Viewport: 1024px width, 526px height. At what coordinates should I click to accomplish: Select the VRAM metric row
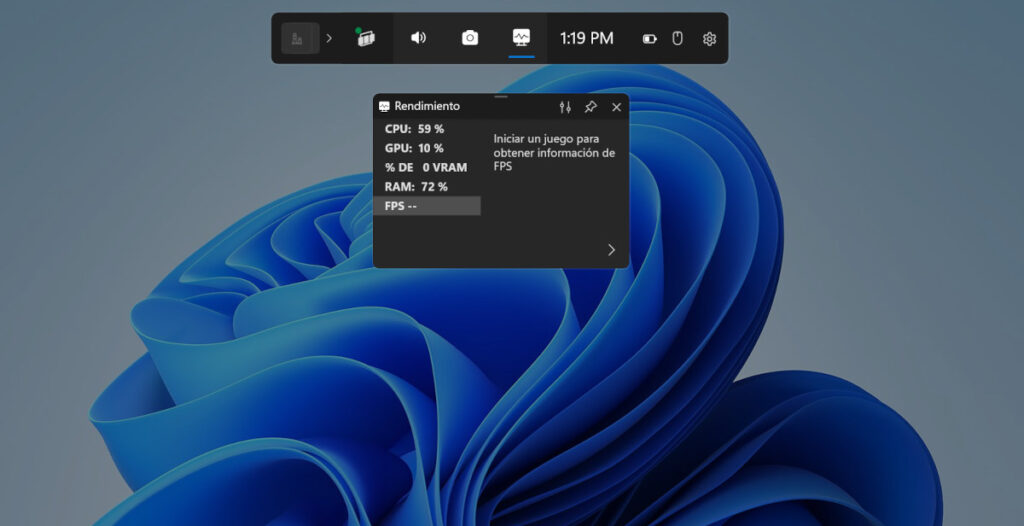(x=428, y=167)
